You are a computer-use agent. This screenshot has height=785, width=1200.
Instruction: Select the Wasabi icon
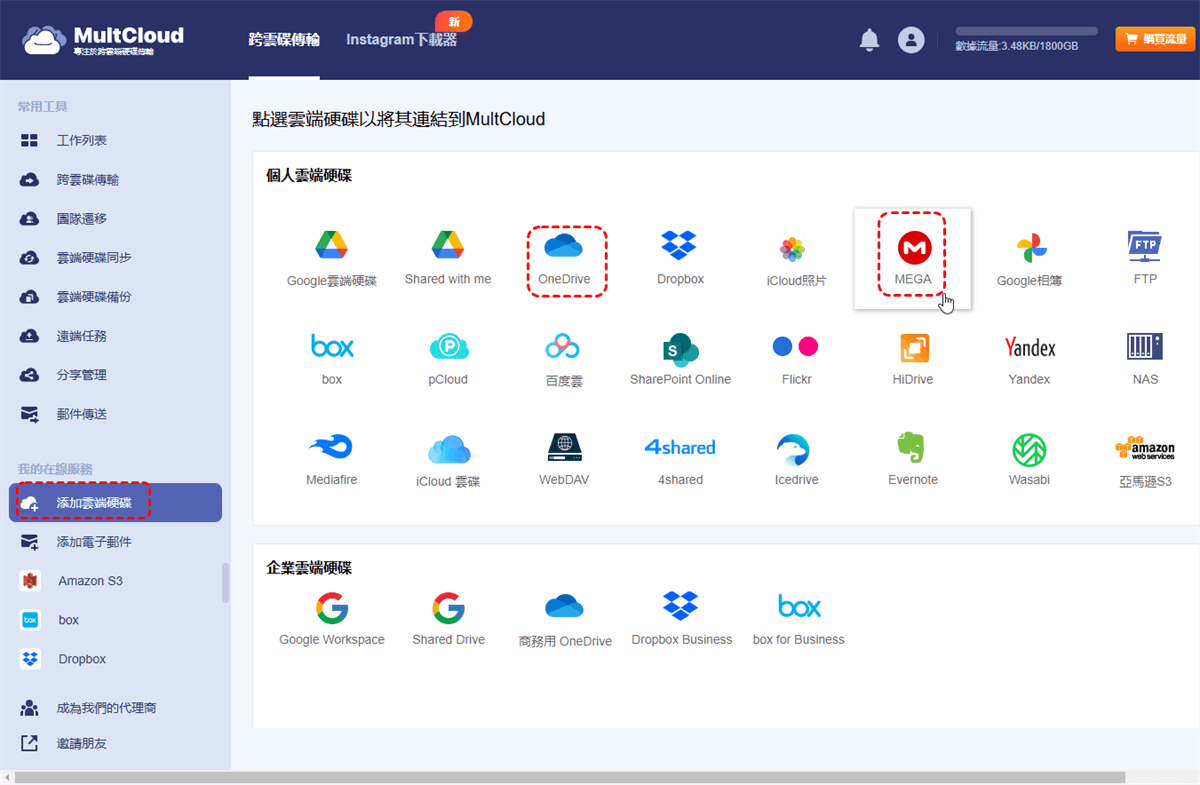[1029, 450]
